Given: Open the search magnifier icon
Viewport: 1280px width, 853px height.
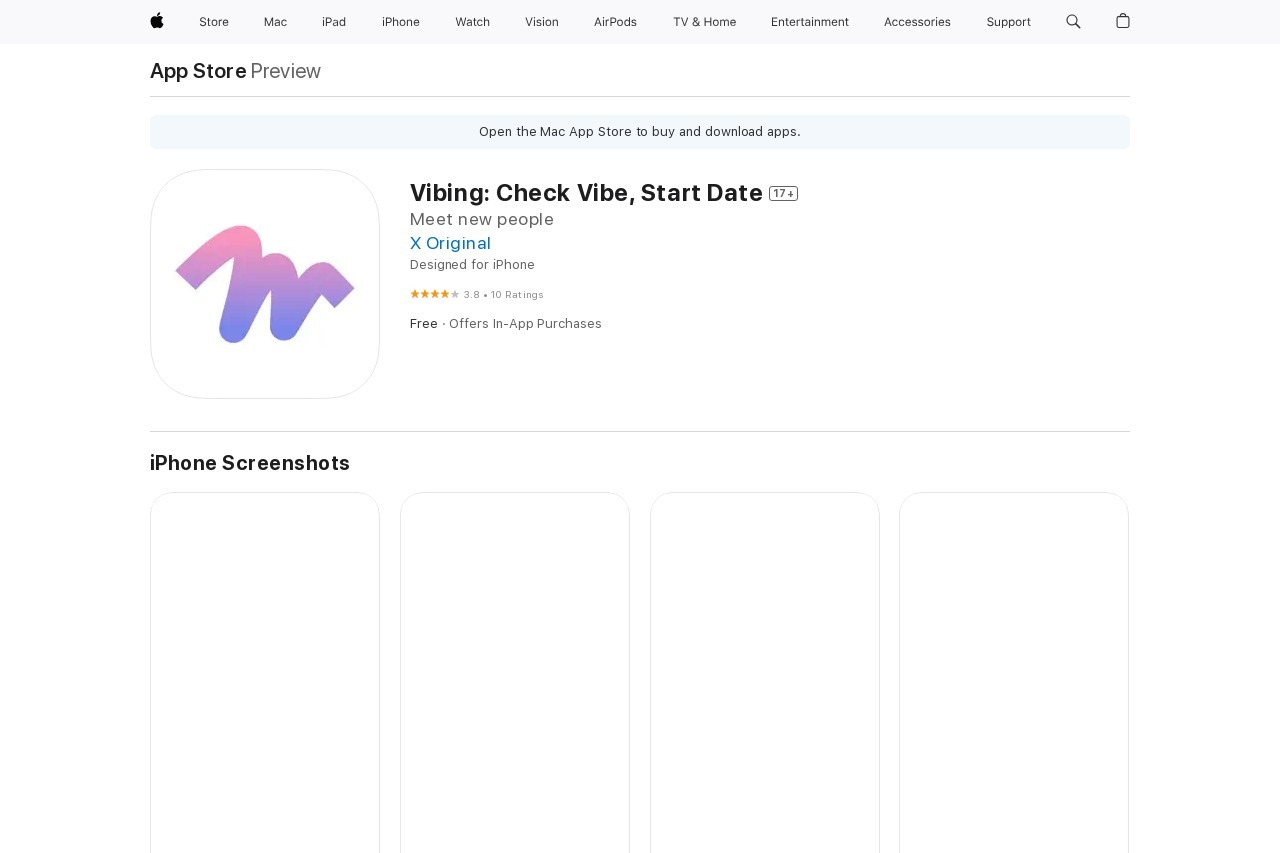Looking at the screenshot, I should [x=1073, y=21].
